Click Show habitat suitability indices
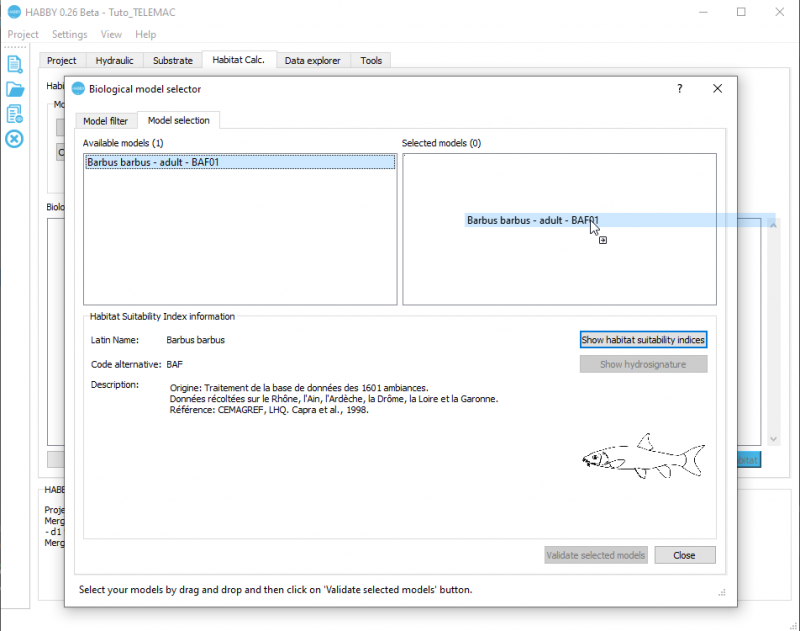This screenshot has width=800, height=631. 642,339
